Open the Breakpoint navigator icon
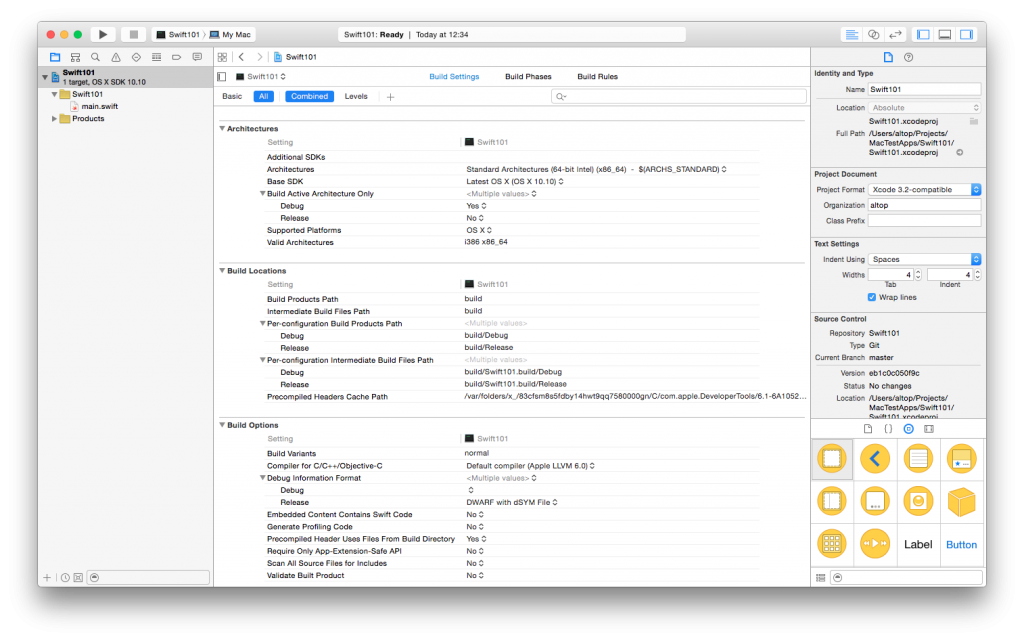 176,57
